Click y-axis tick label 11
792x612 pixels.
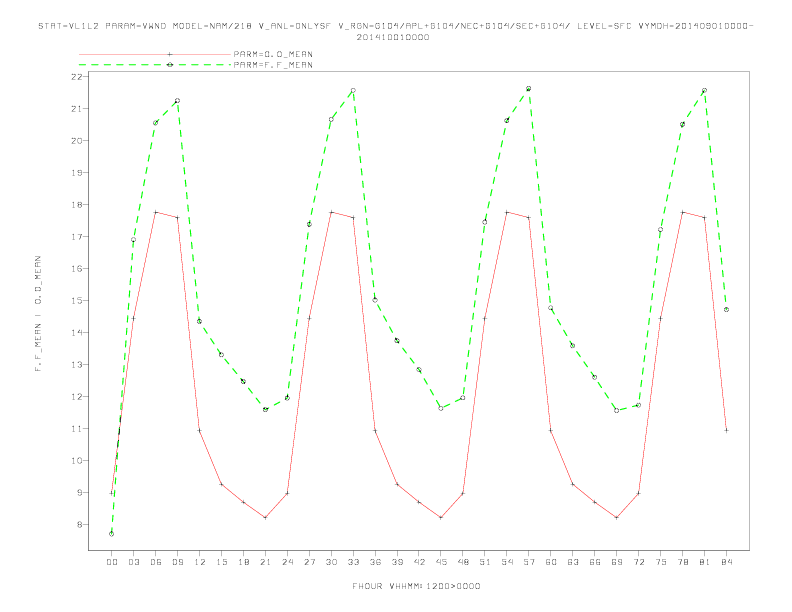tap(77, 429)
